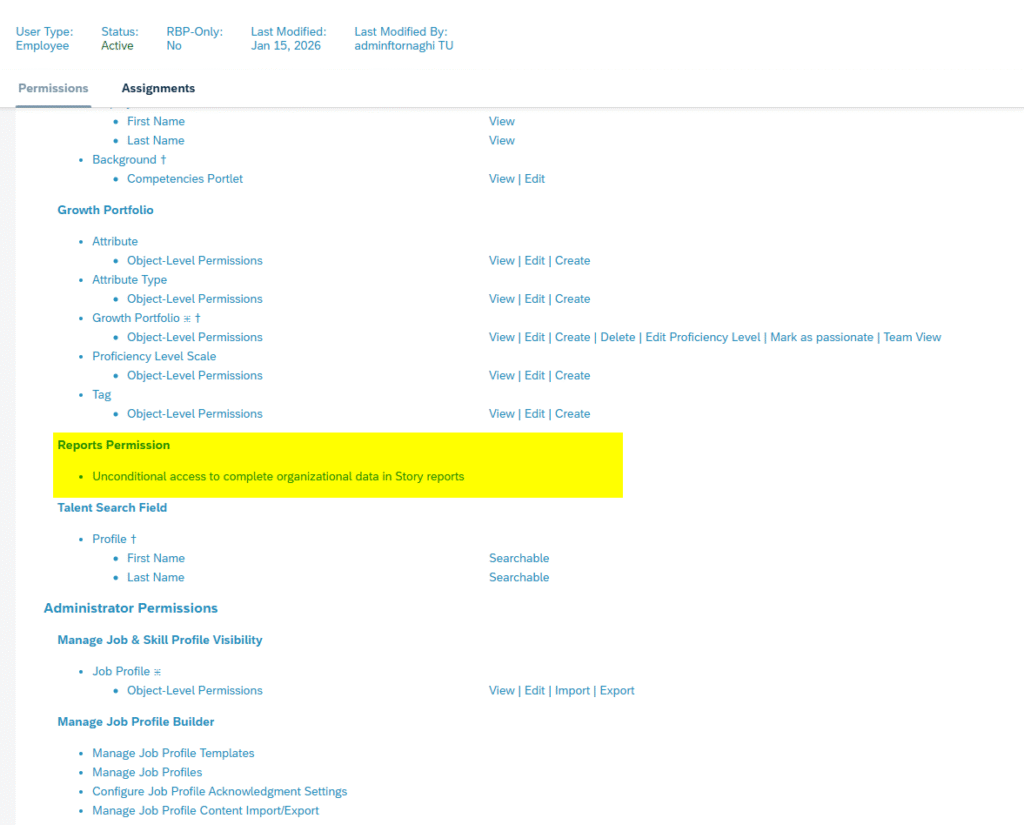The image size is (1024, 825).
Task: Click the Attribute Type list item
Action: click(x=129, y=280)
